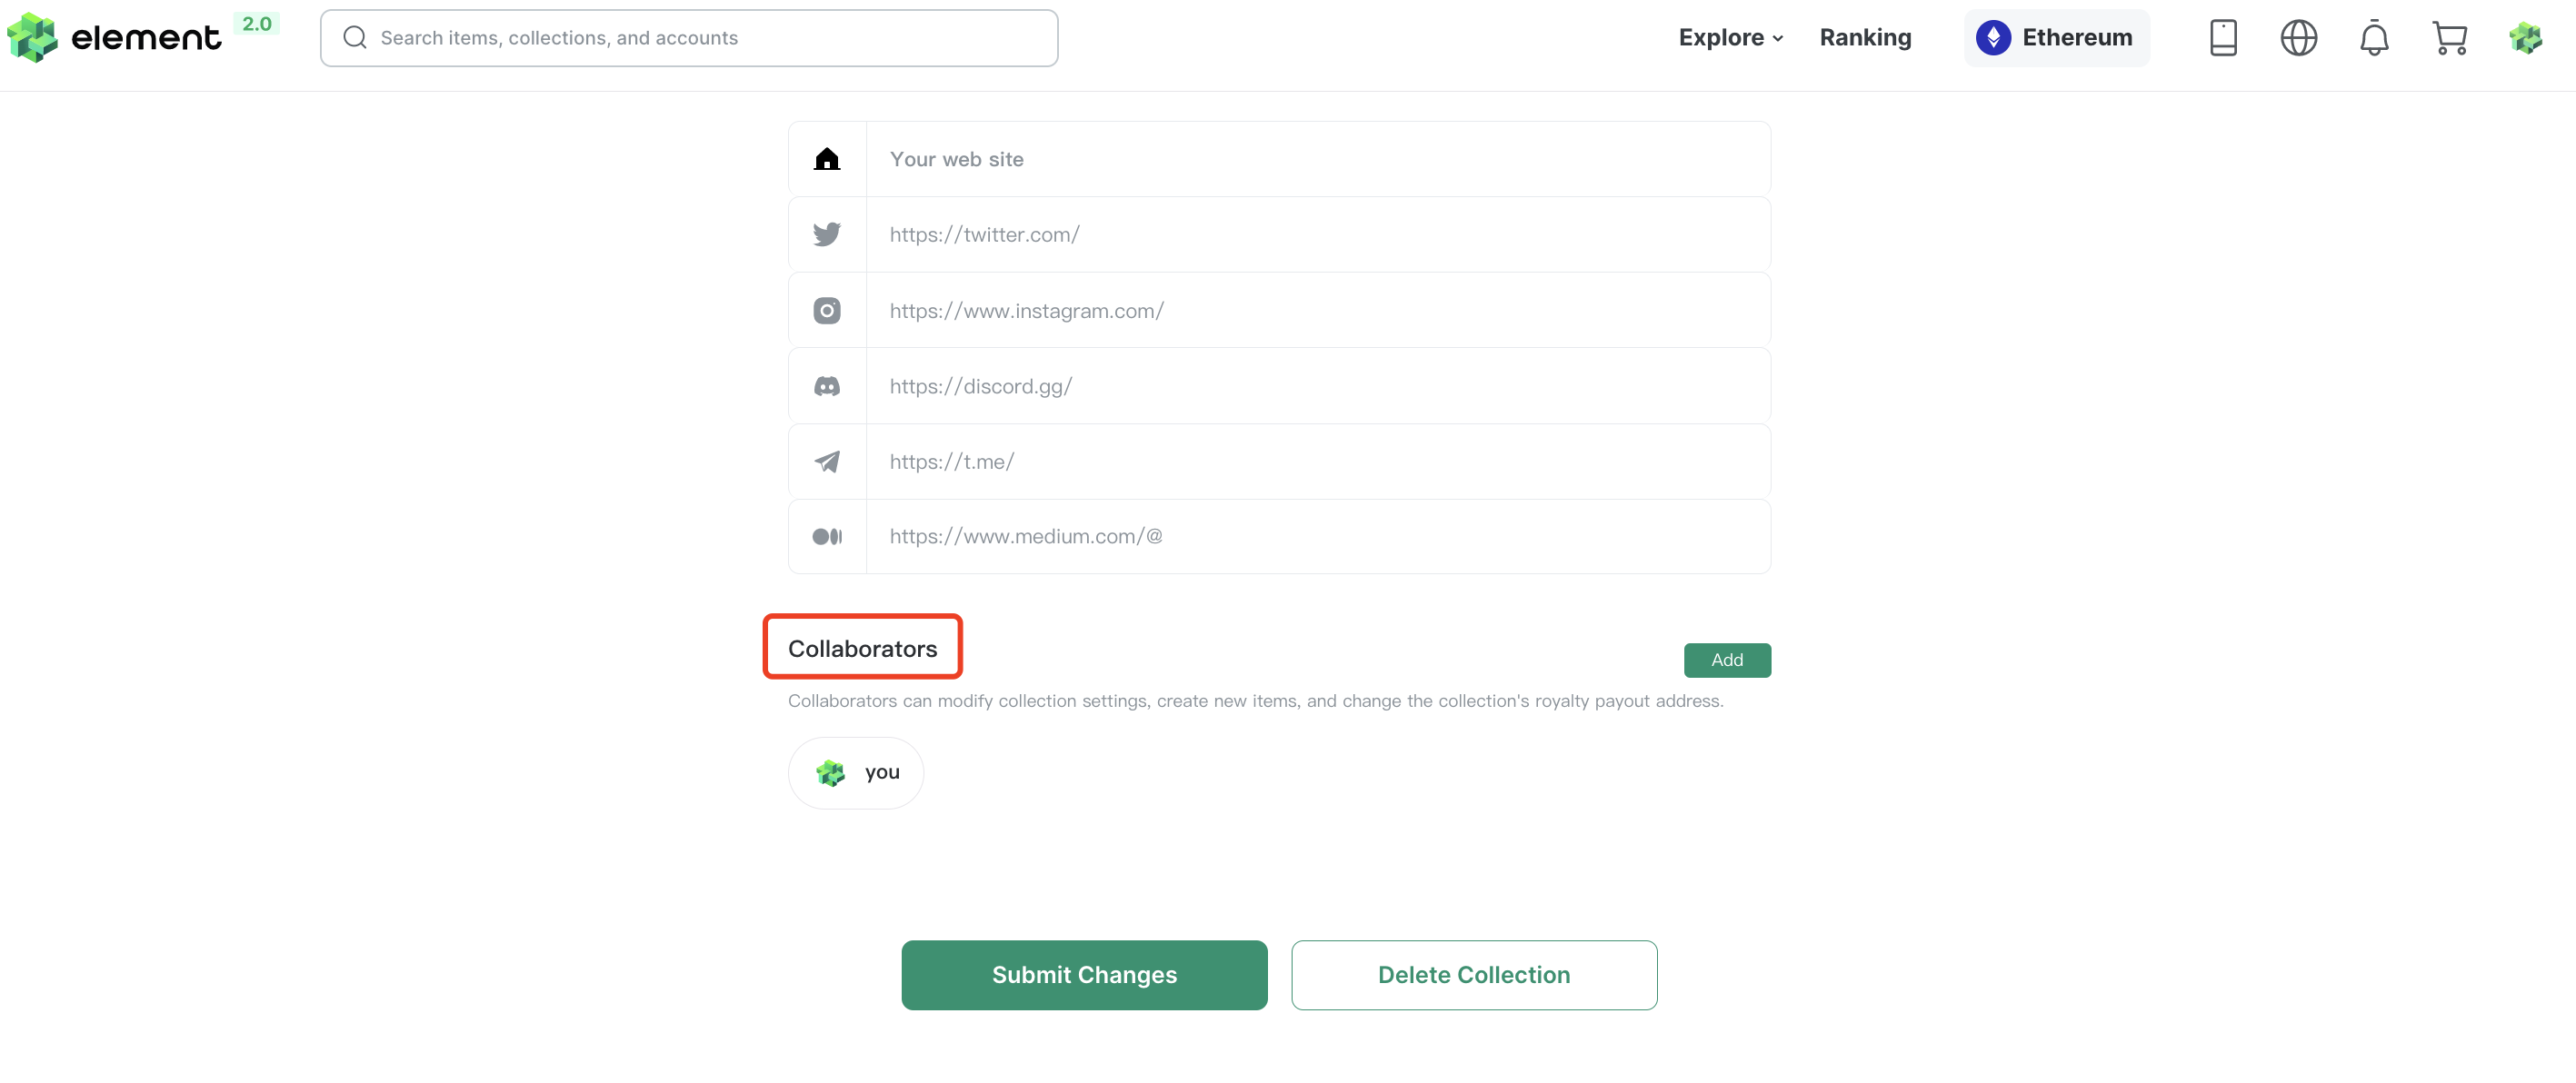The width and height of the screenshot is (2576, 1083).
Task: Click the Add collaborator button
Action: [x=1727, y=660]
